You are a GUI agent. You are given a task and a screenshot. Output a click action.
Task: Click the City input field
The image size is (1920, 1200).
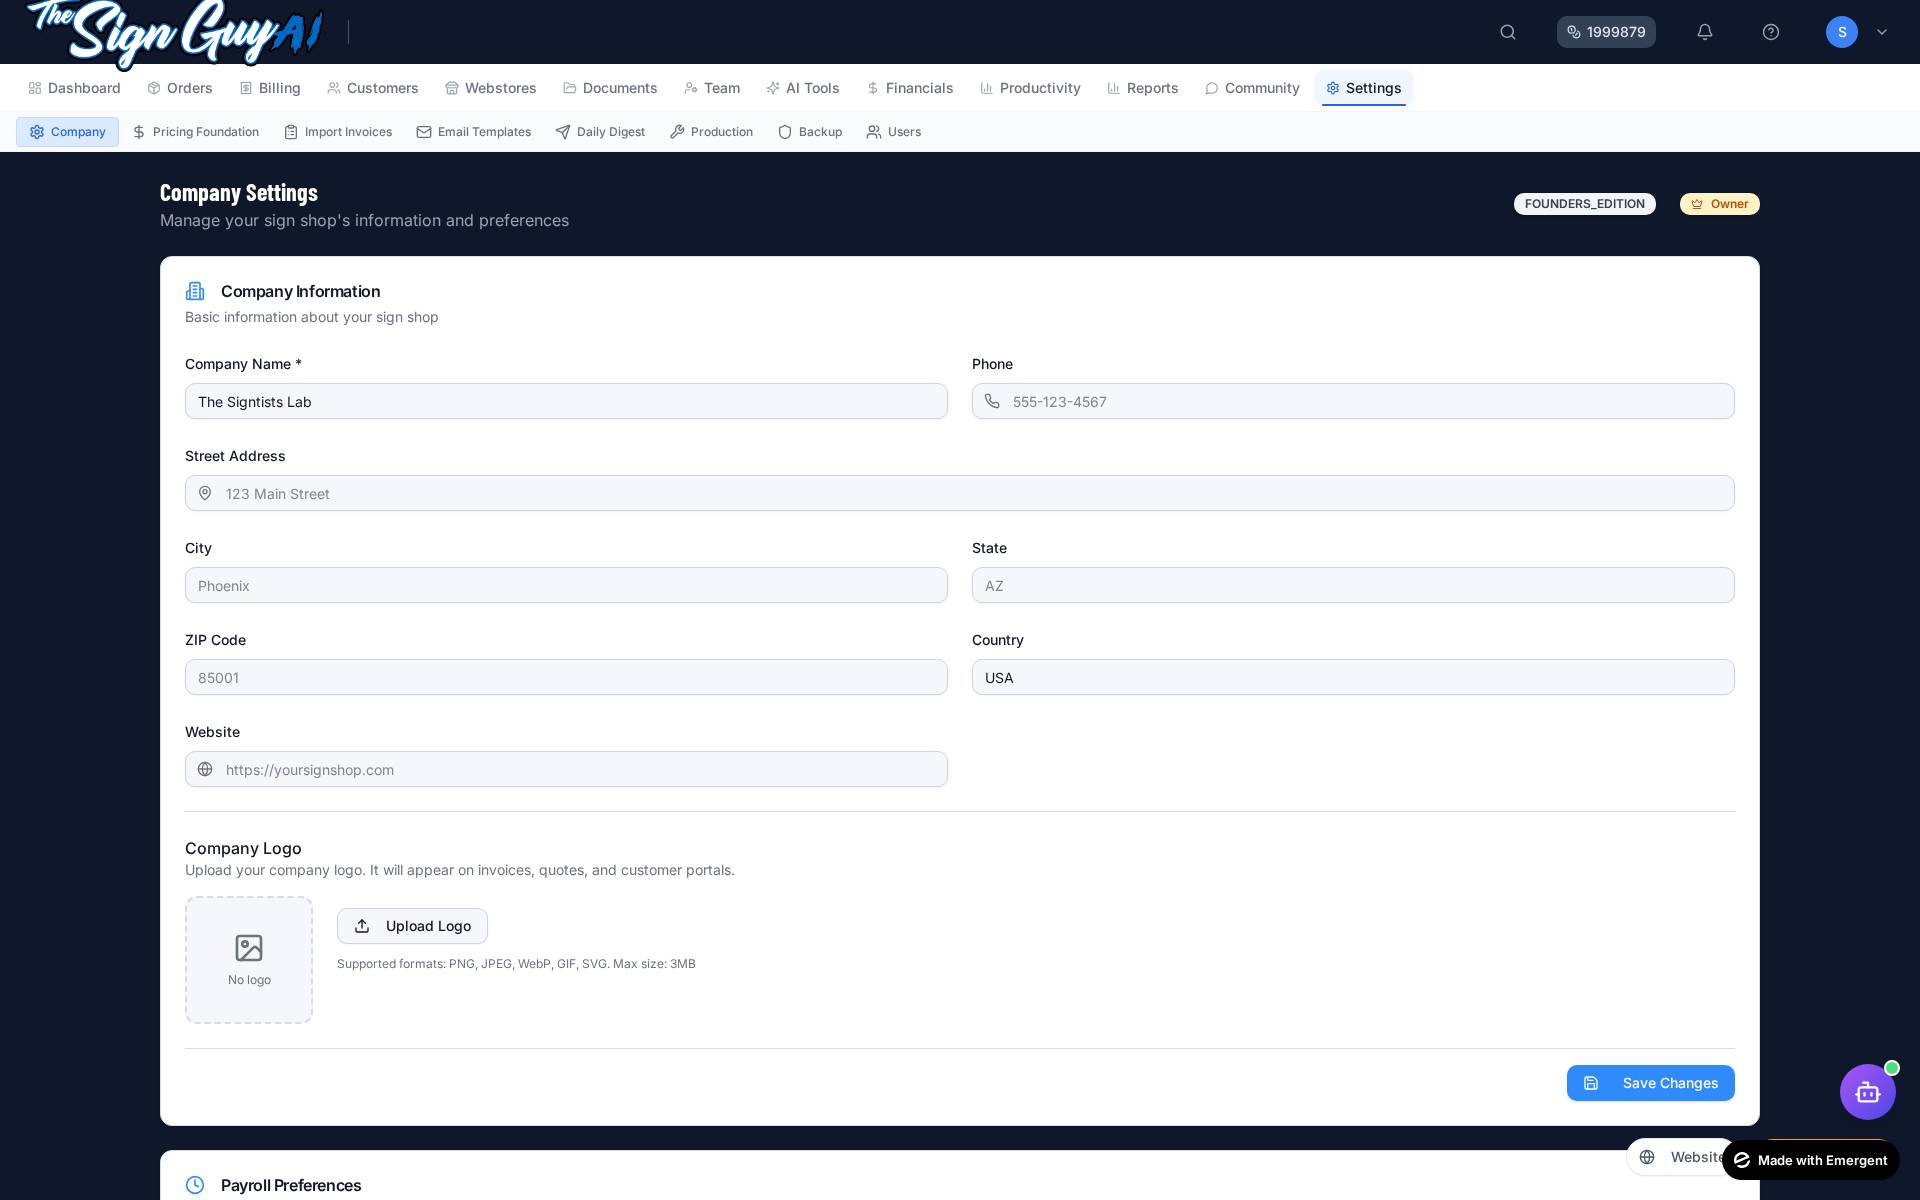(x=566, y=585)
